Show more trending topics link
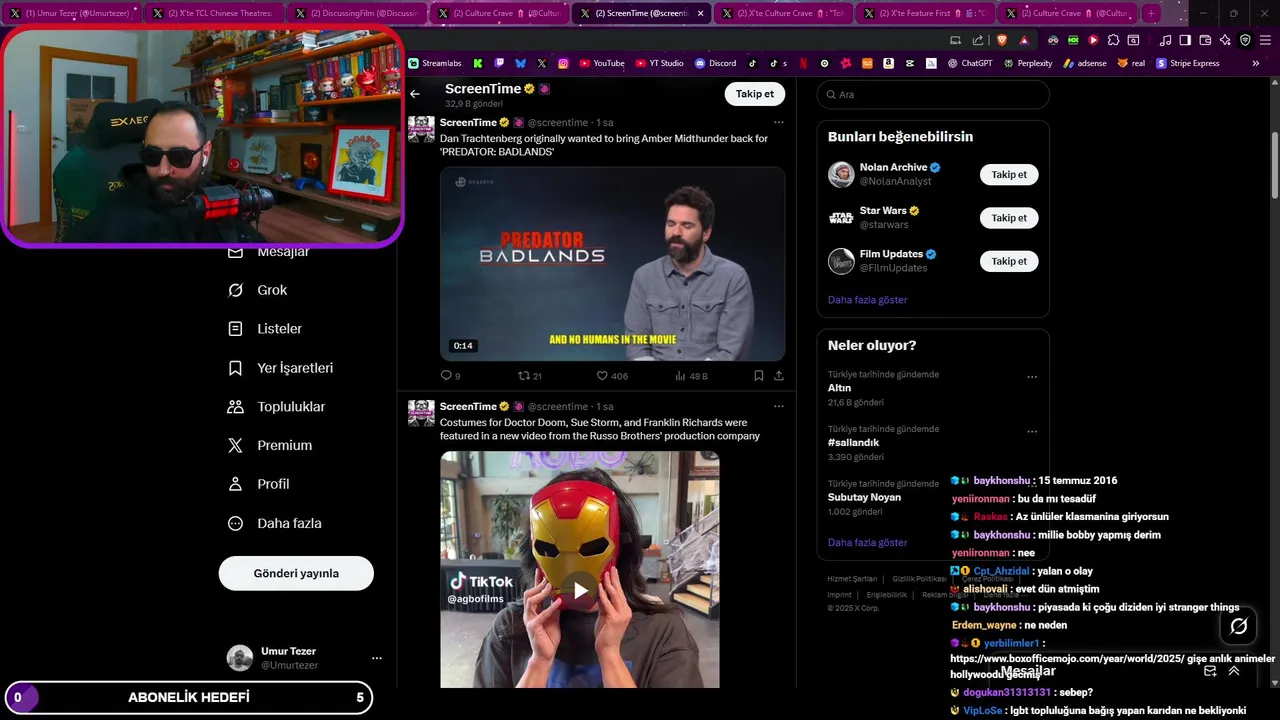1280x720 pixels. click(x=867, y=542)
